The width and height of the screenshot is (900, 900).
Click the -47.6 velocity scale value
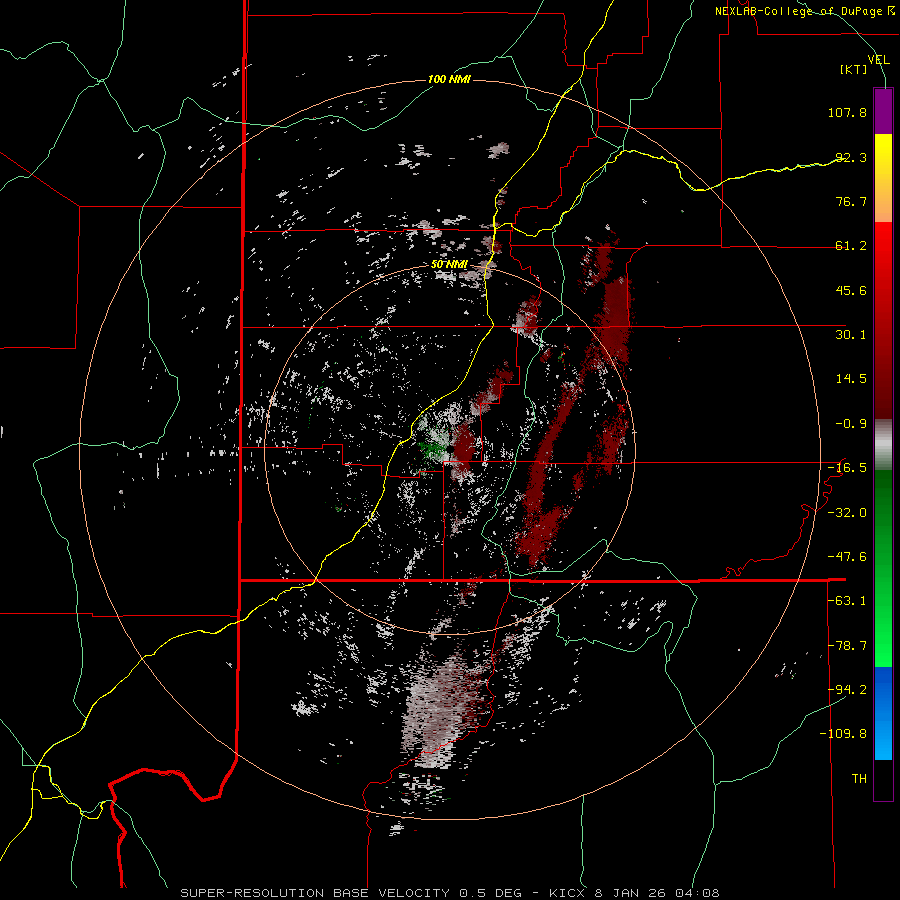click(x=847, y=557)
